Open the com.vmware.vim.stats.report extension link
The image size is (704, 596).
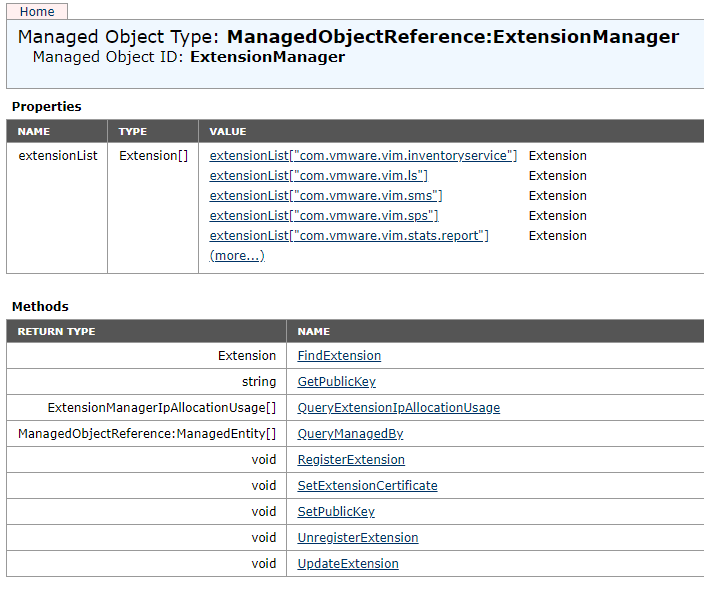pos(349,236)
